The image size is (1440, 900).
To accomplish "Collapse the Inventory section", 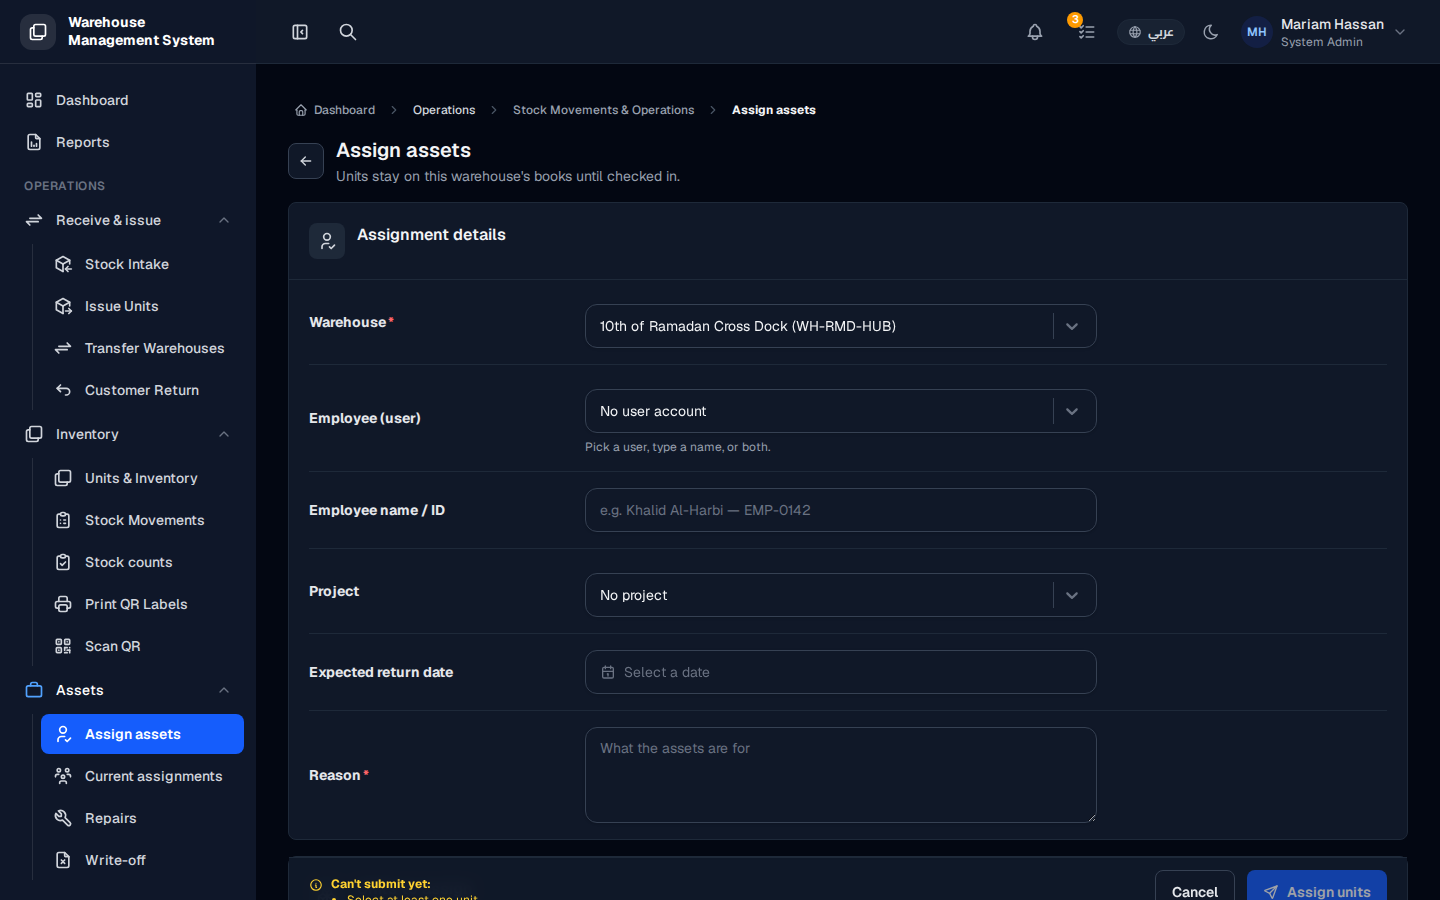I will click(x=128, y=434).
